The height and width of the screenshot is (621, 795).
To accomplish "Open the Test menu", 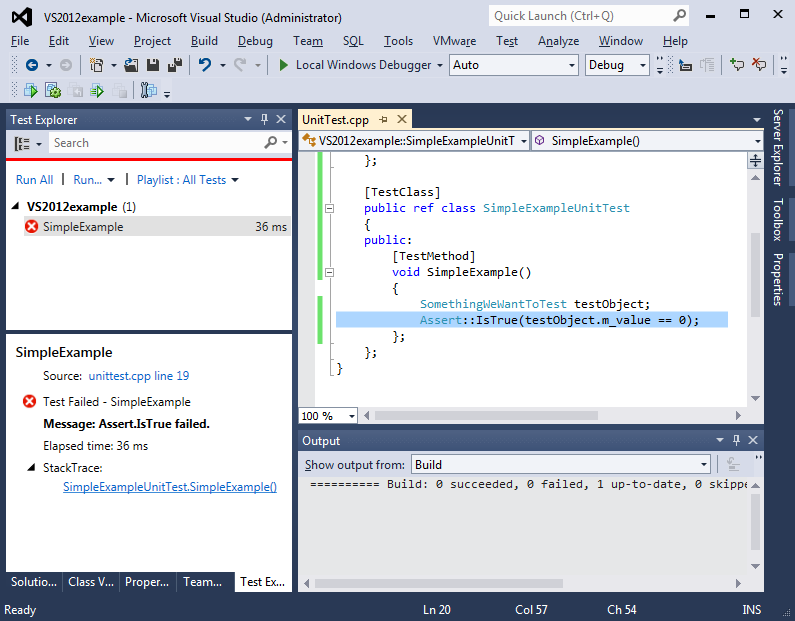I will (507, 41).
